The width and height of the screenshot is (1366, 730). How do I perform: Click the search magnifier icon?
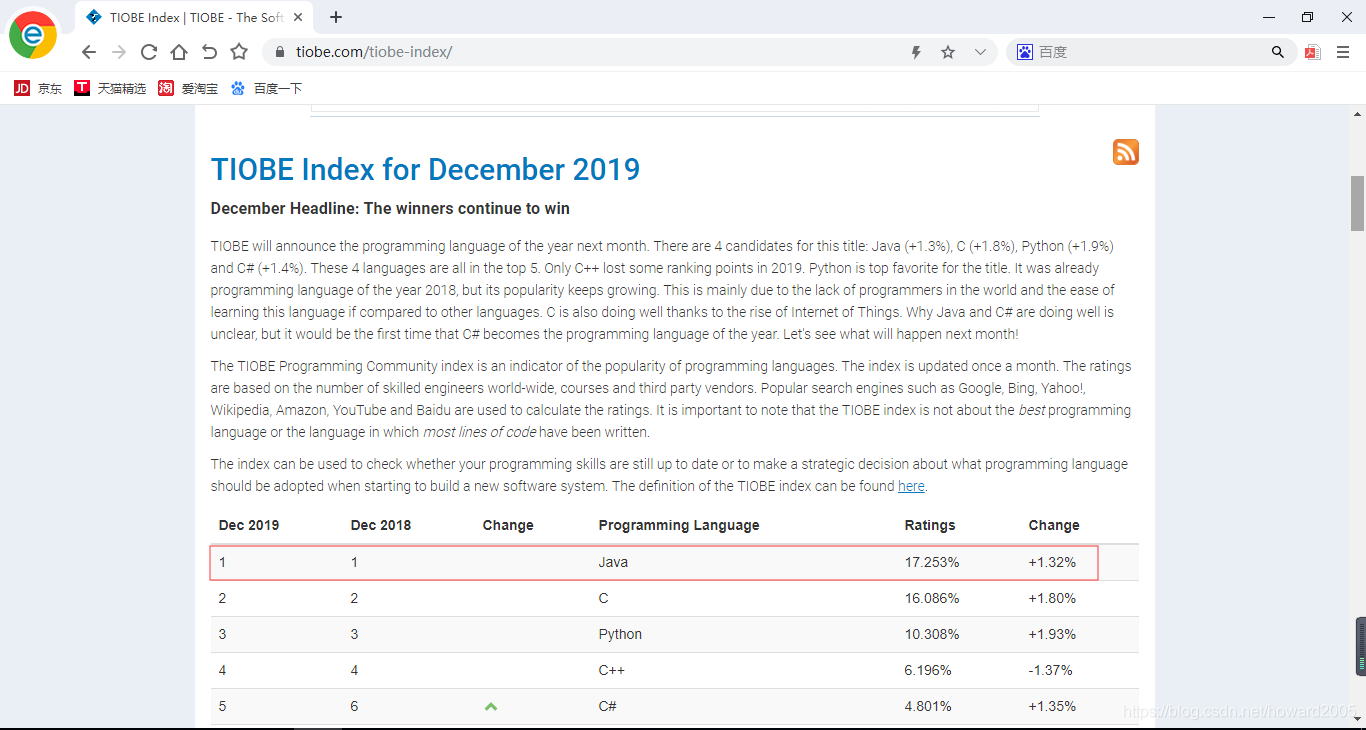(1278, 52)
